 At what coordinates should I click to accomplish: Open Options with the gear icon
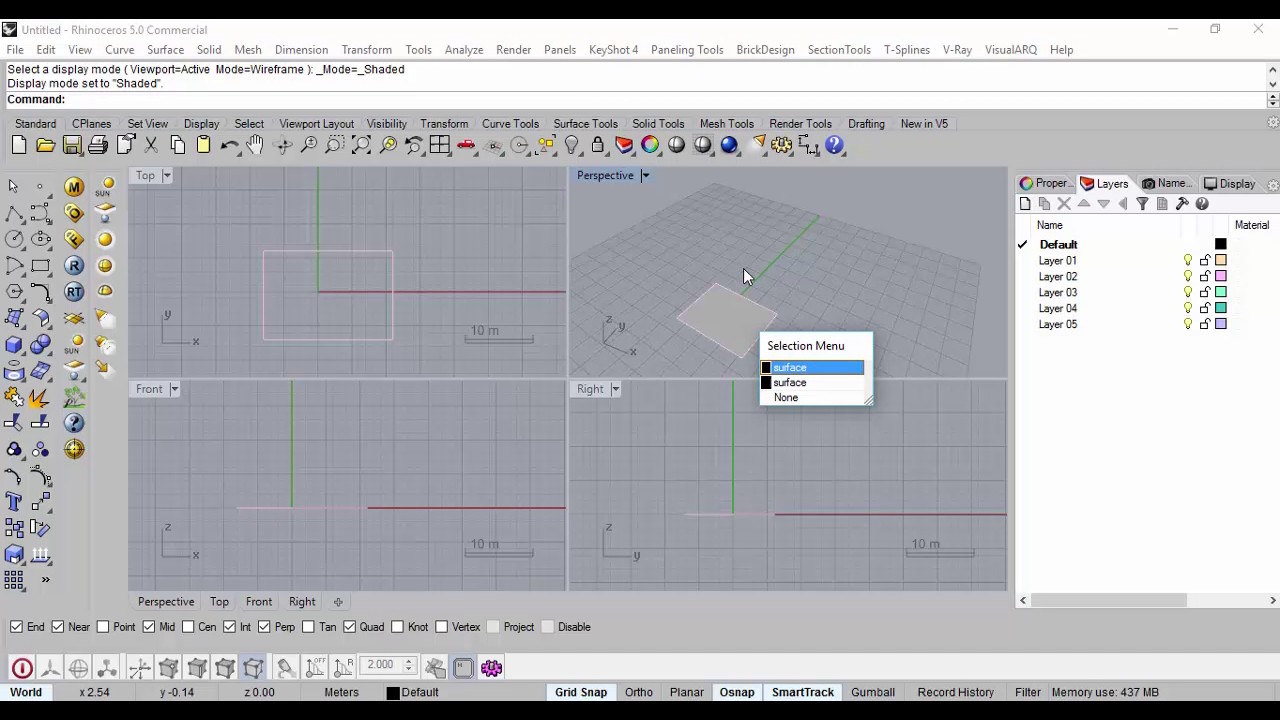782,146
